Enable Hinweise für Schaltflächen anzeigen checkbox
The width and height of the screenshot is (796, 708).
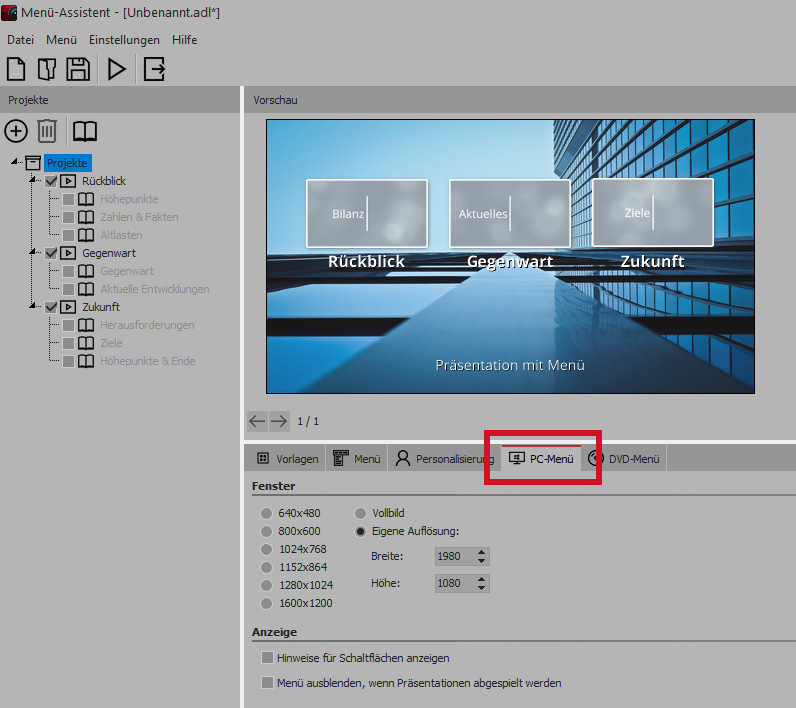click(267, 658)
